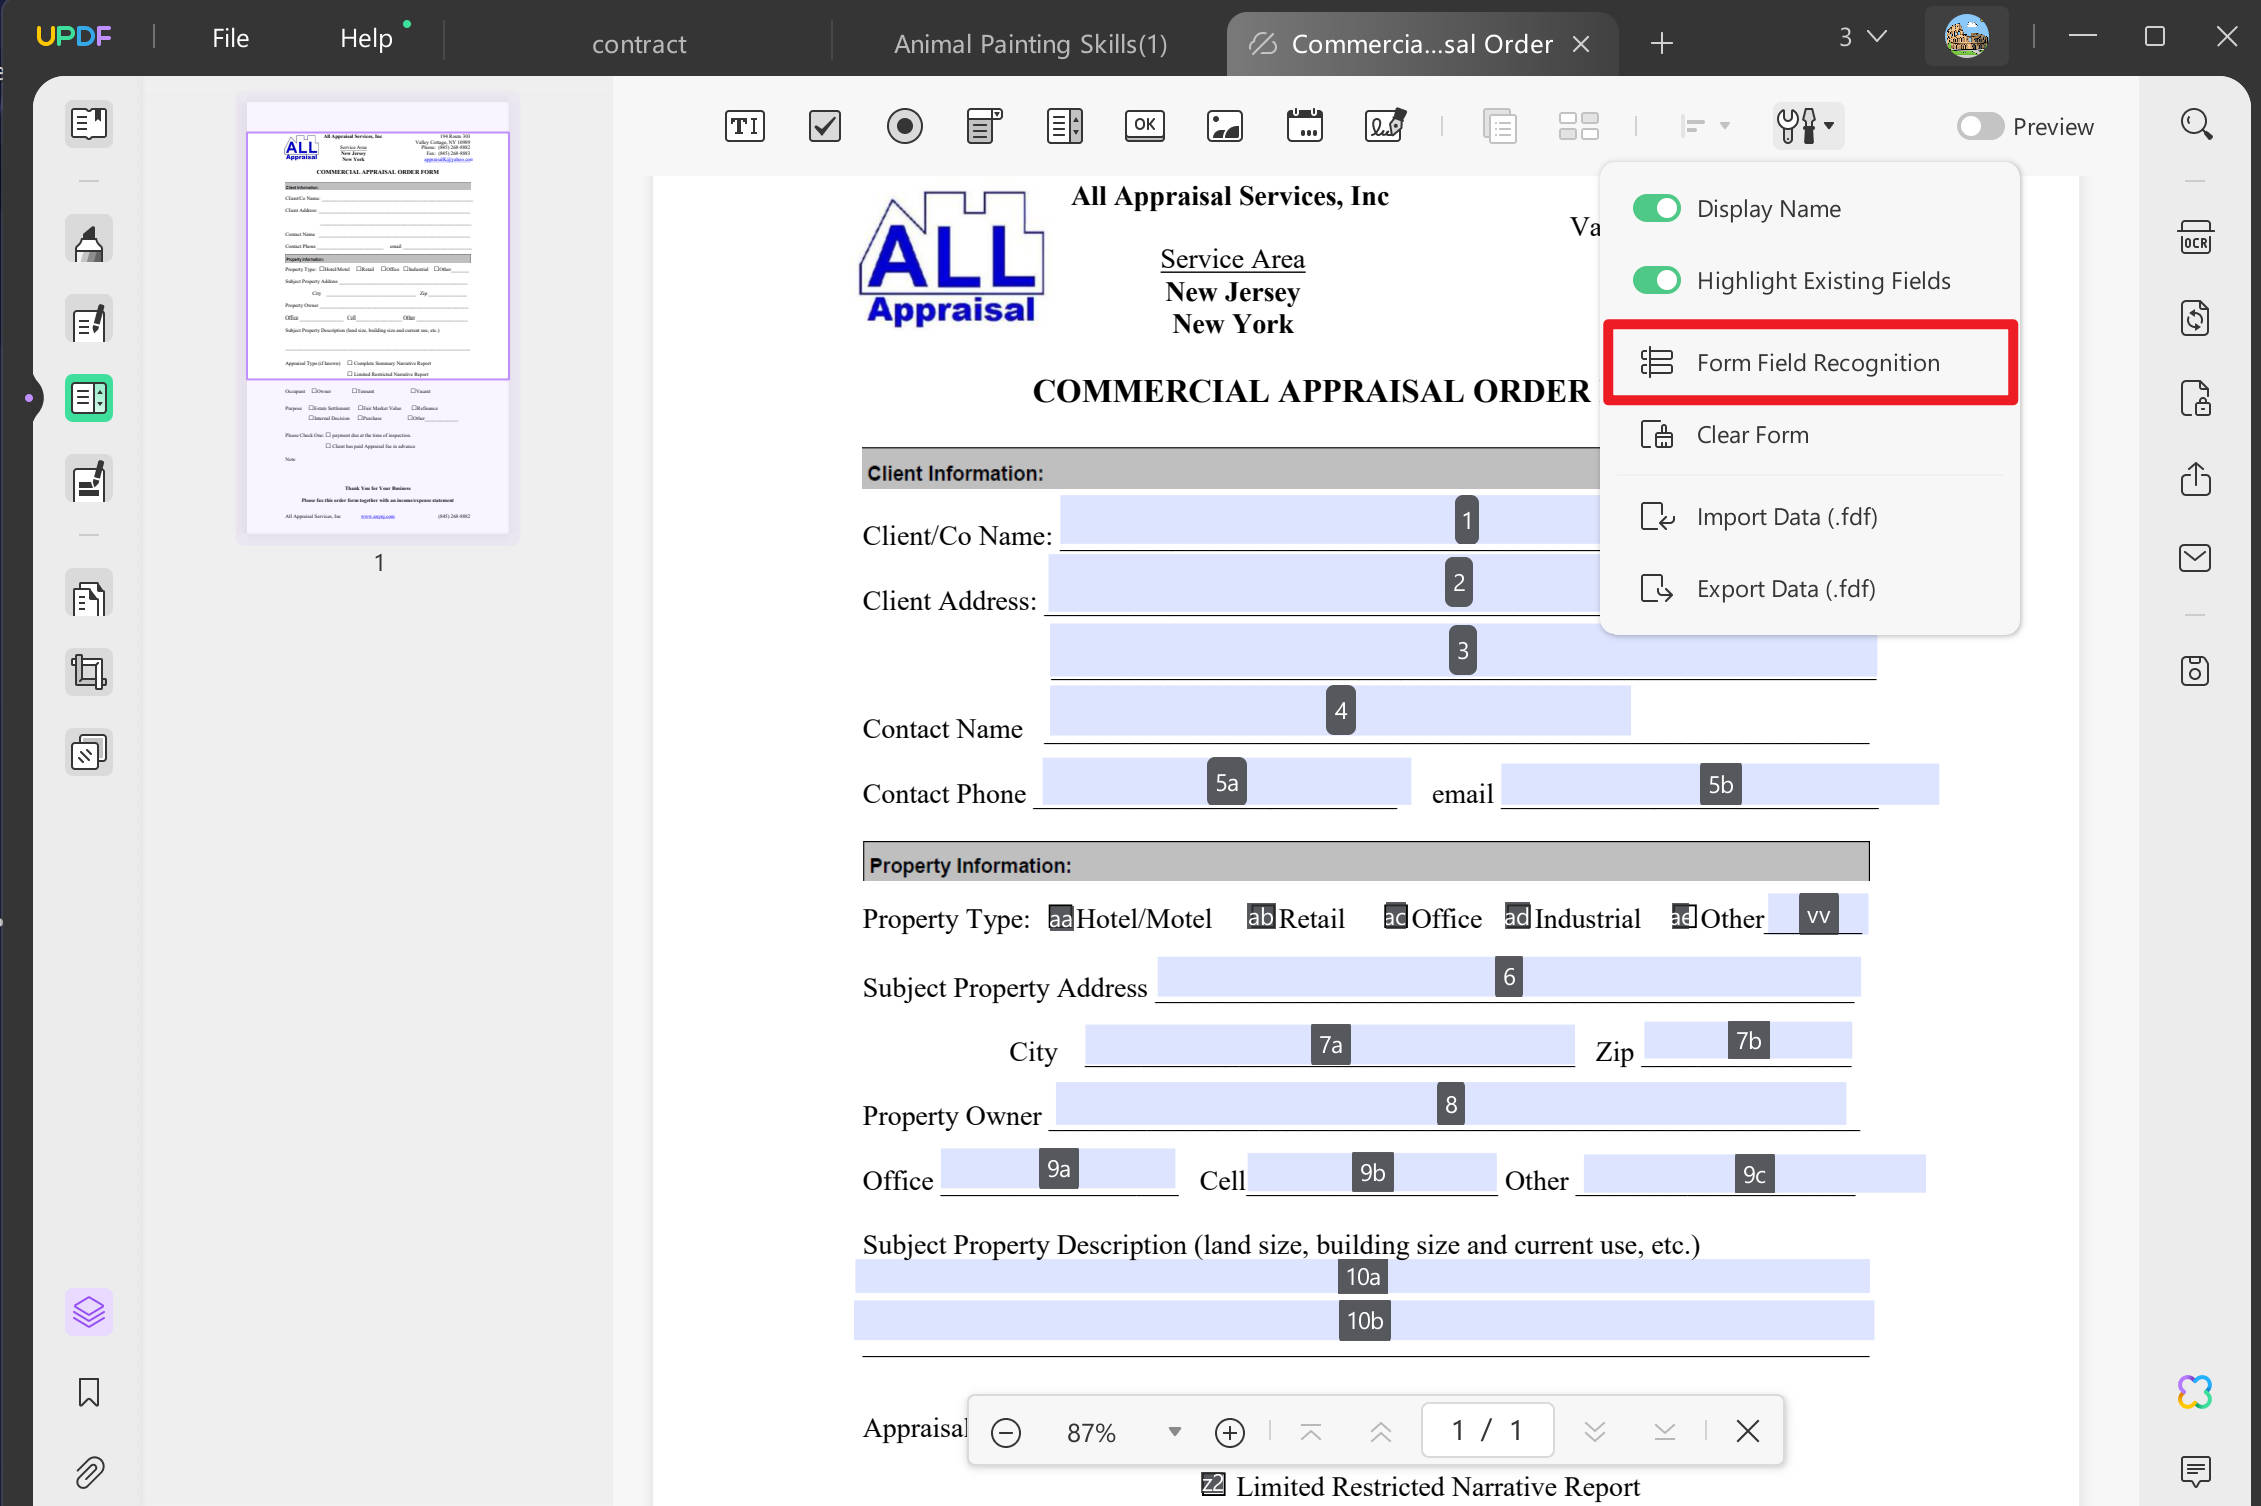Viewport: 2261px width, 1506px height.
Task: Turn off Display Name toggle
Action: 1656,209
